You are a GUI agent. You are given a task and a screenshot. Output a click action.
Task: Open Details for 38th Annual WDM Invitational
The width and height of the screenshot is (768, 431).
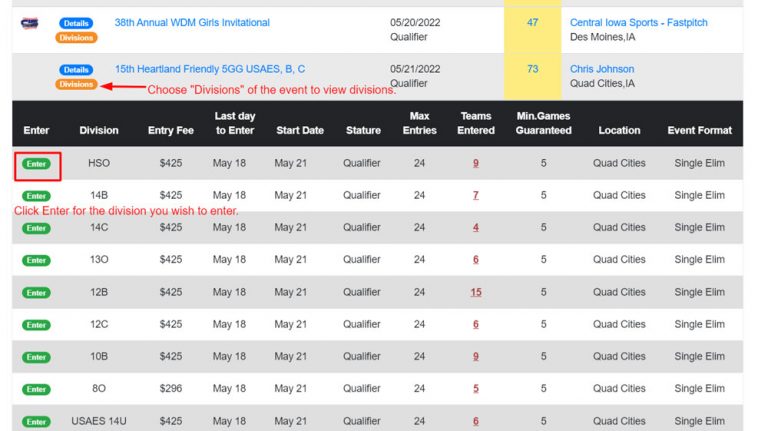[x=76, y=23]
